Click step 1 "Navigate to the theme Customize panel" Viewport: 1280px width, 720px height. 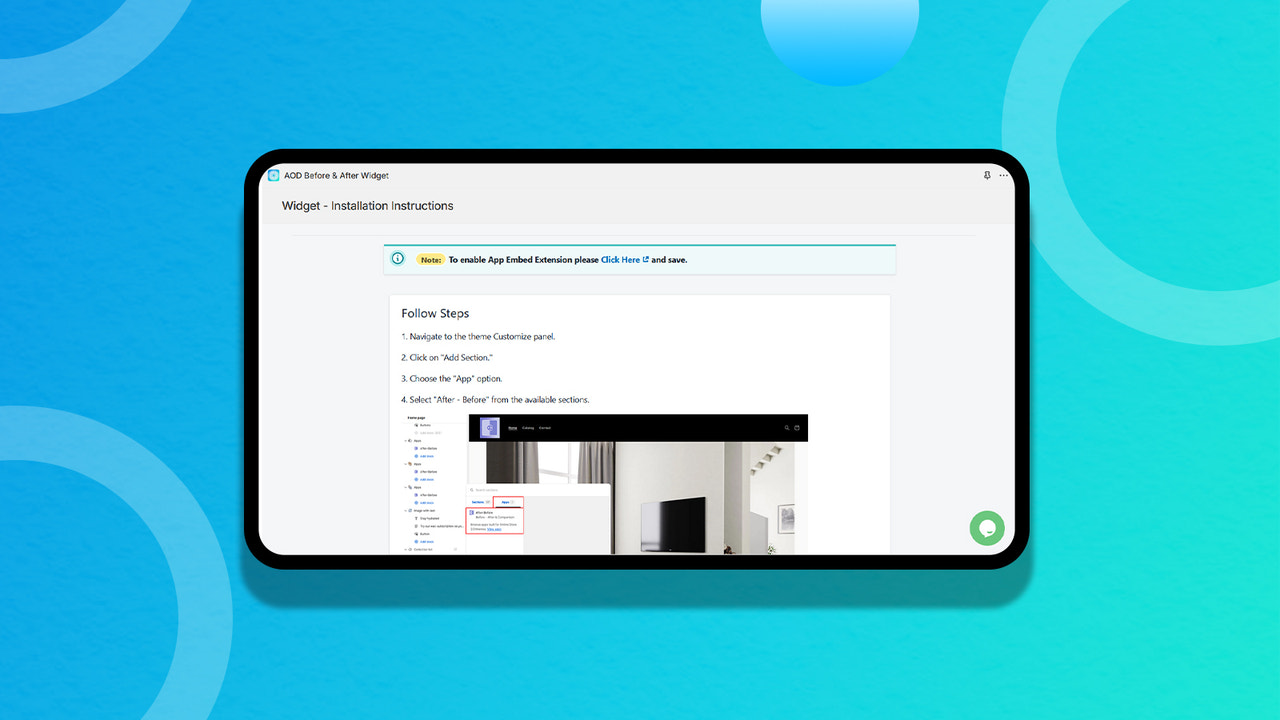coord(478,337)
